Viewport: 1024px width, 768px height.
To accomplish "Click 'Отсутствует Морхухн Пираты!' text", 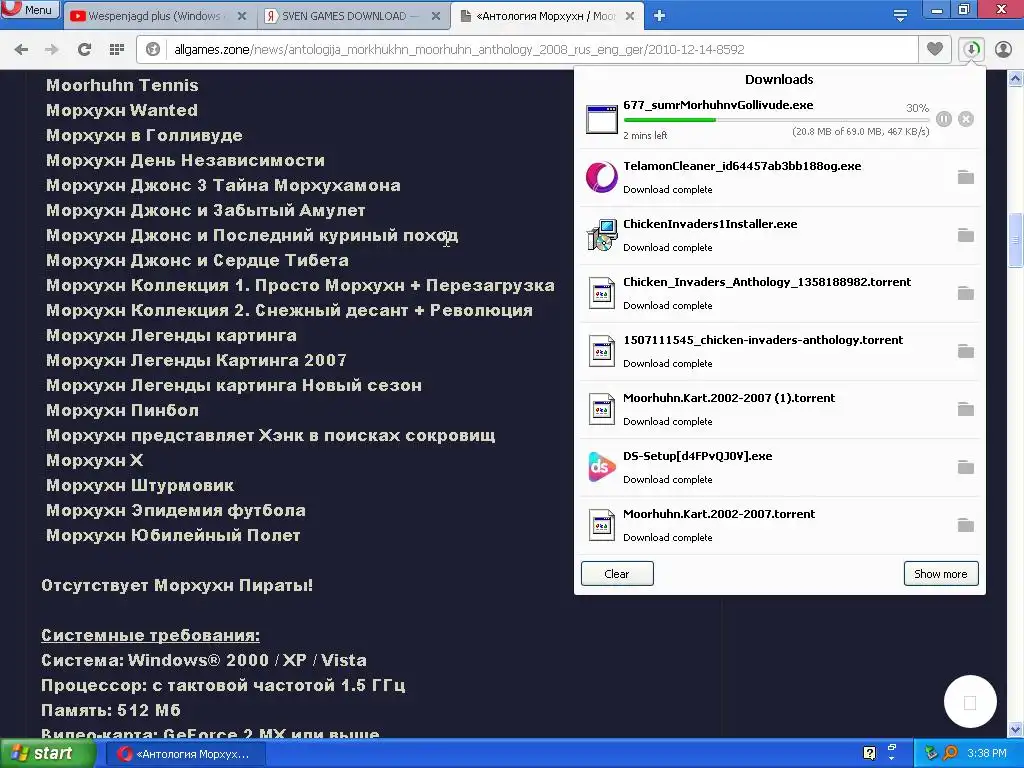I will point(177,585).
